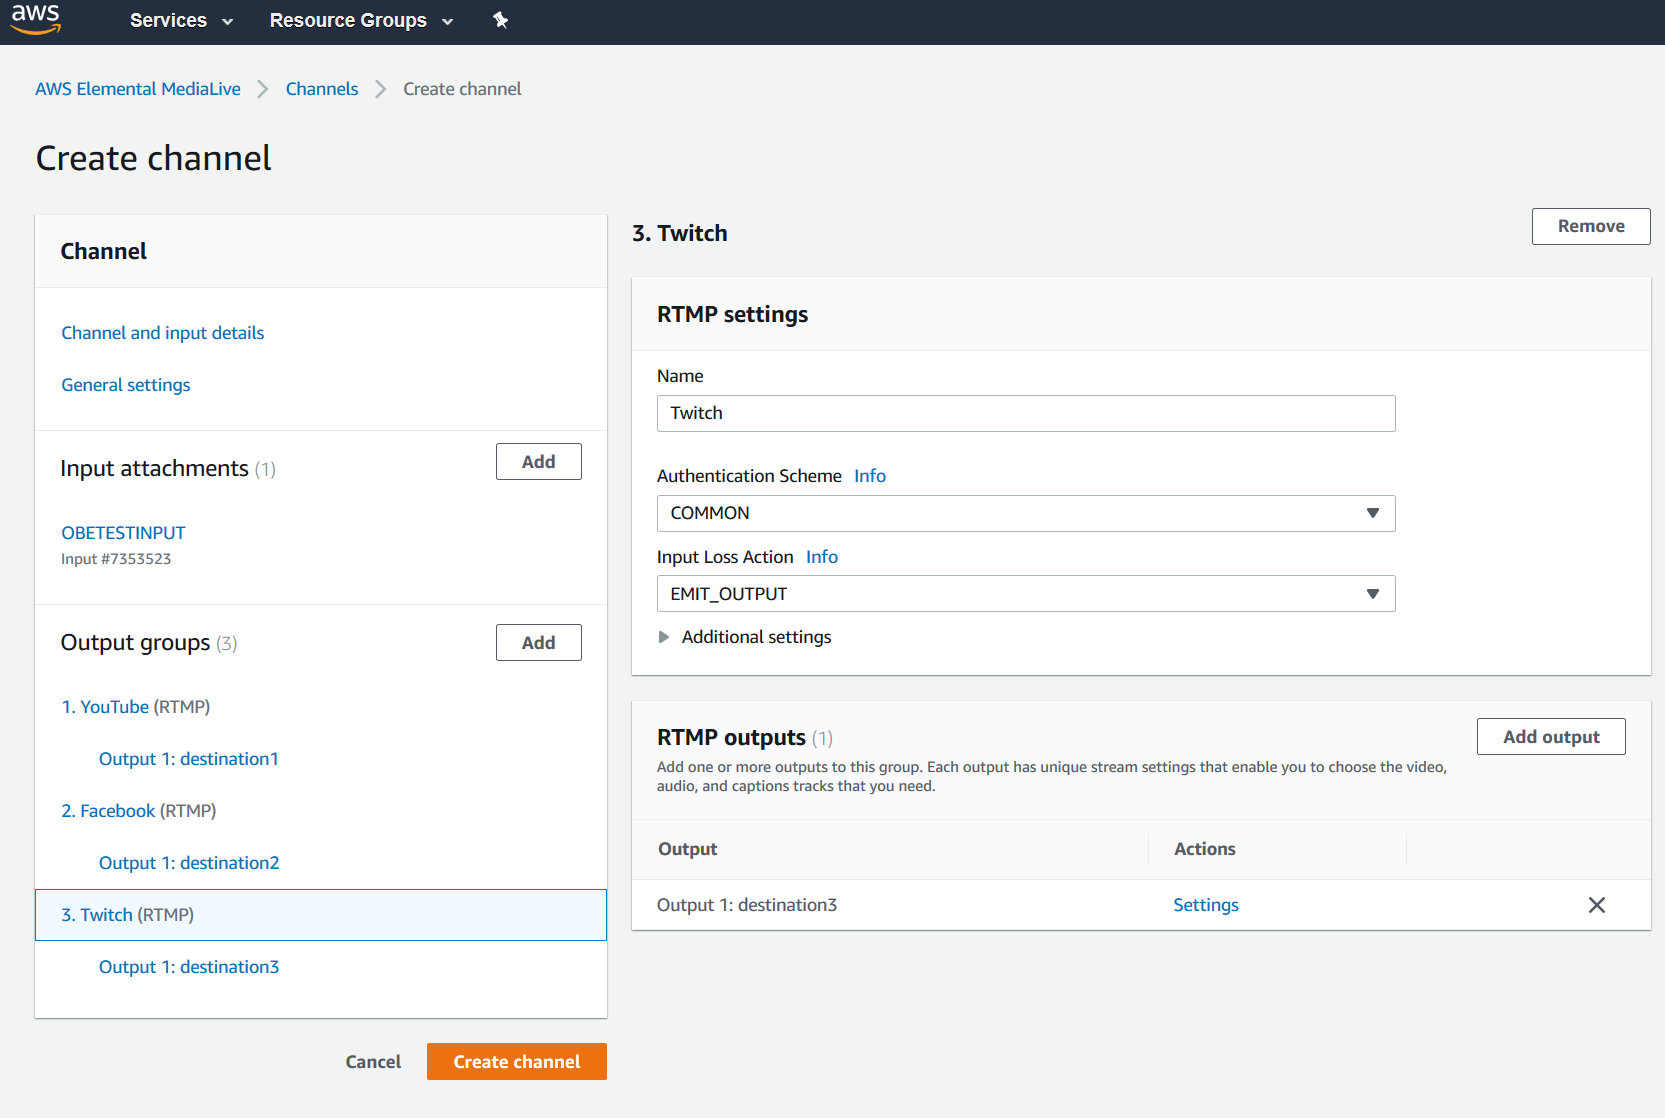
Task: Click Create channel button
Action: tap(517, 1062)
